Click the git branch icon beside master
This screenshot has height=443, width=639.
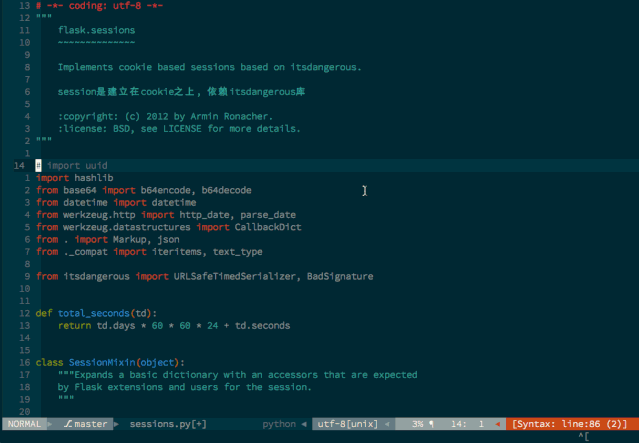(68, 424)
